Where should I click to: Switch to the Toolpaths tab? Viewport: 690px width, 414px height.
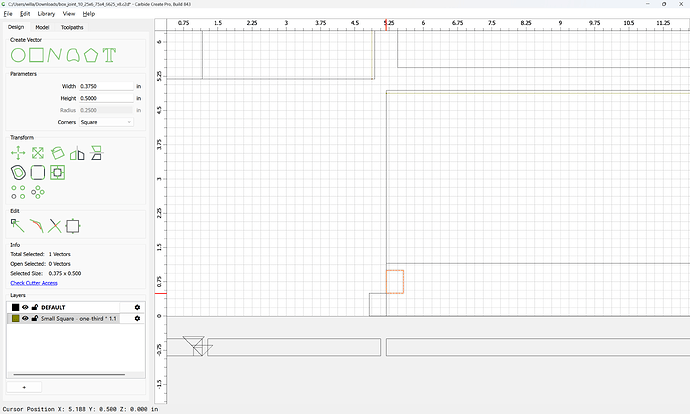click(72, 27)
